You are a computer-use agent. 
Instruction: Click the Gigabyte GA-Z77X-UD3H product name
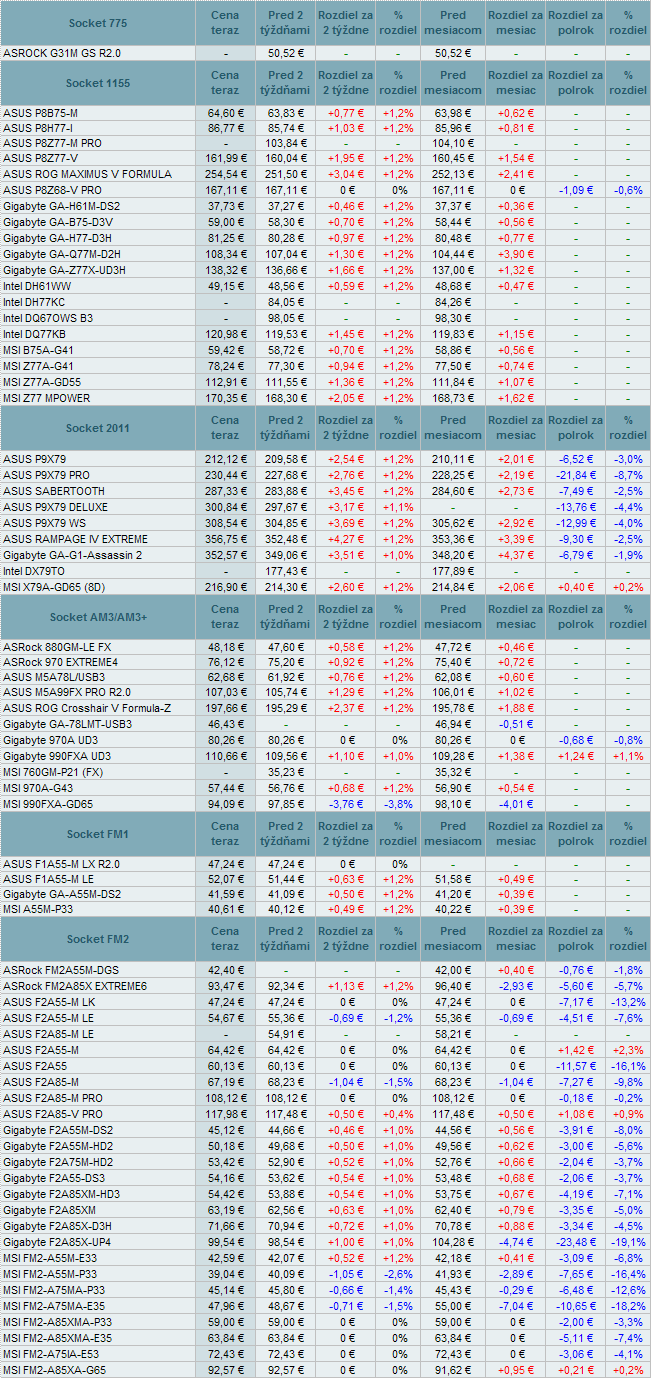[64, 270]
